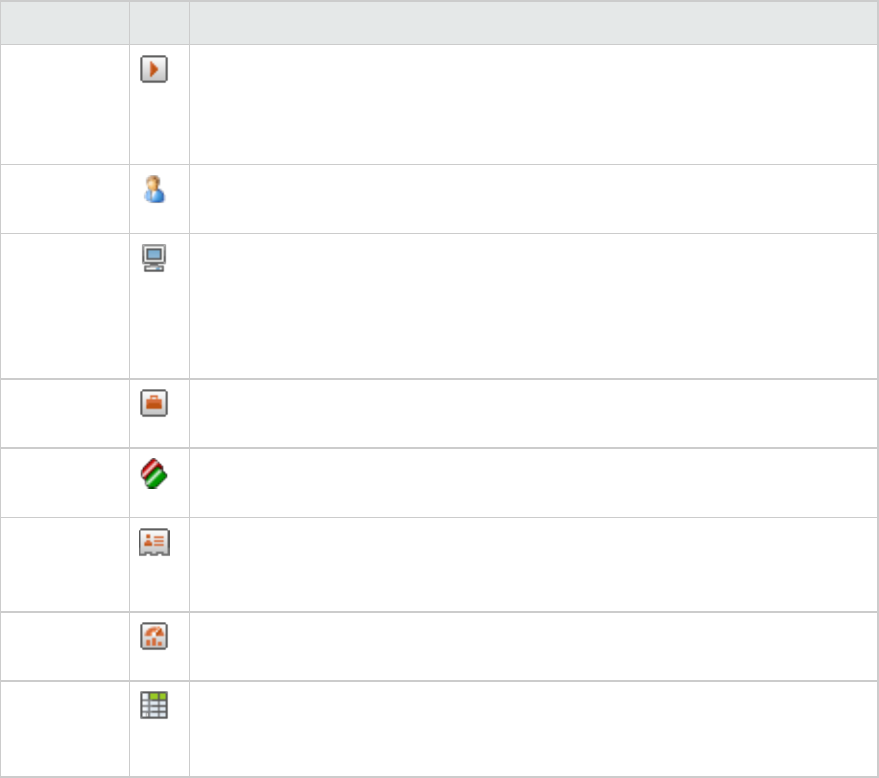879x778 pixels.
Task: Click the orange play arrow icon
Action: (154, 70)
